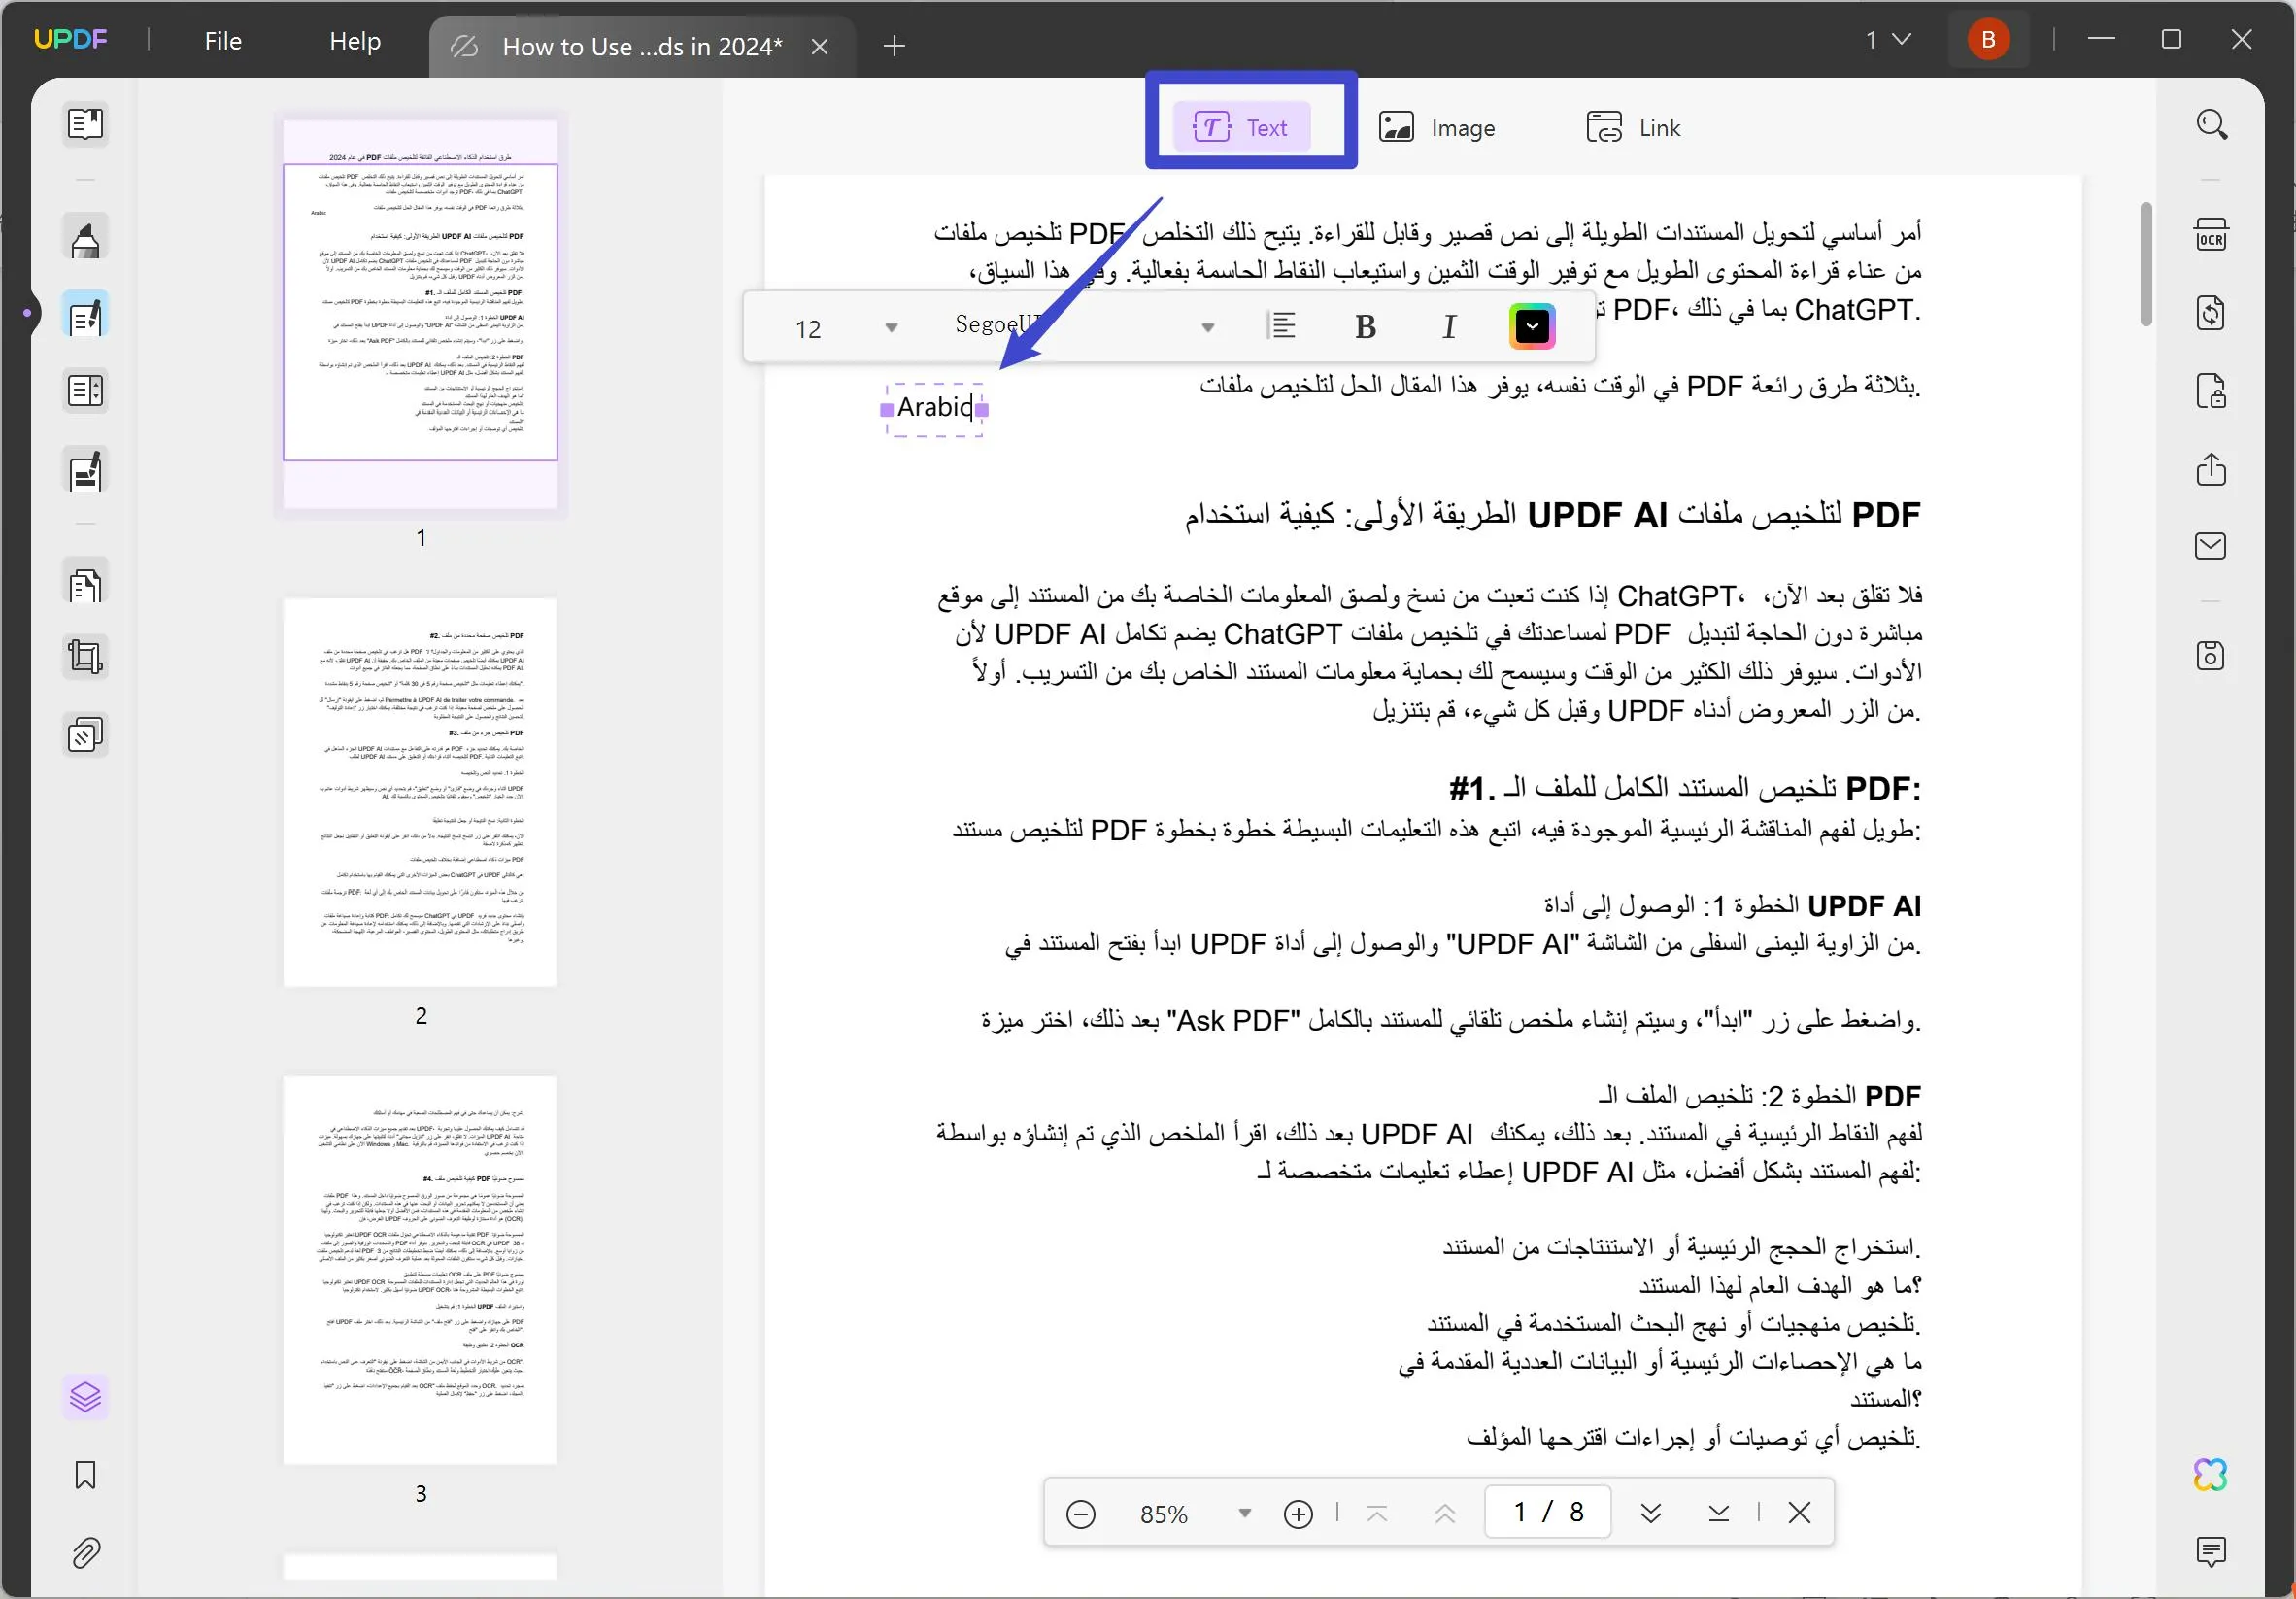Screen dimensions: 2296x1599
Task: Zoom out with the minus button
Action: click(x=1081, y=1514)
